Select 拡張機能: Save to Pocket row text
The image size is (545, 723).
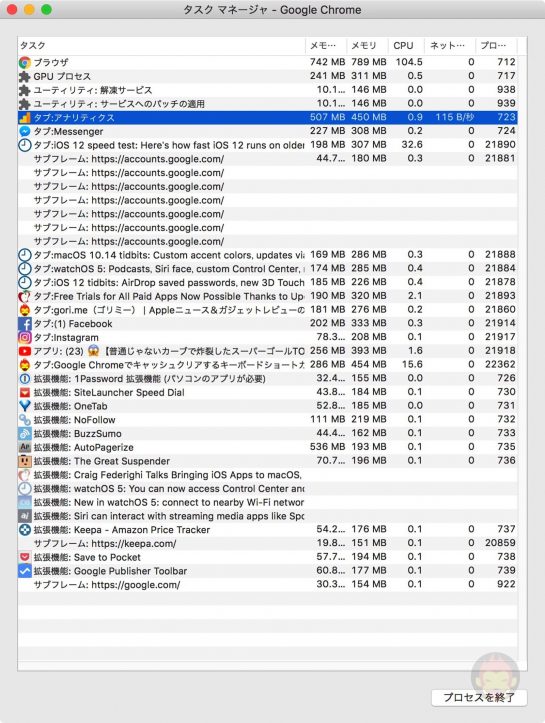pos(87,557)
